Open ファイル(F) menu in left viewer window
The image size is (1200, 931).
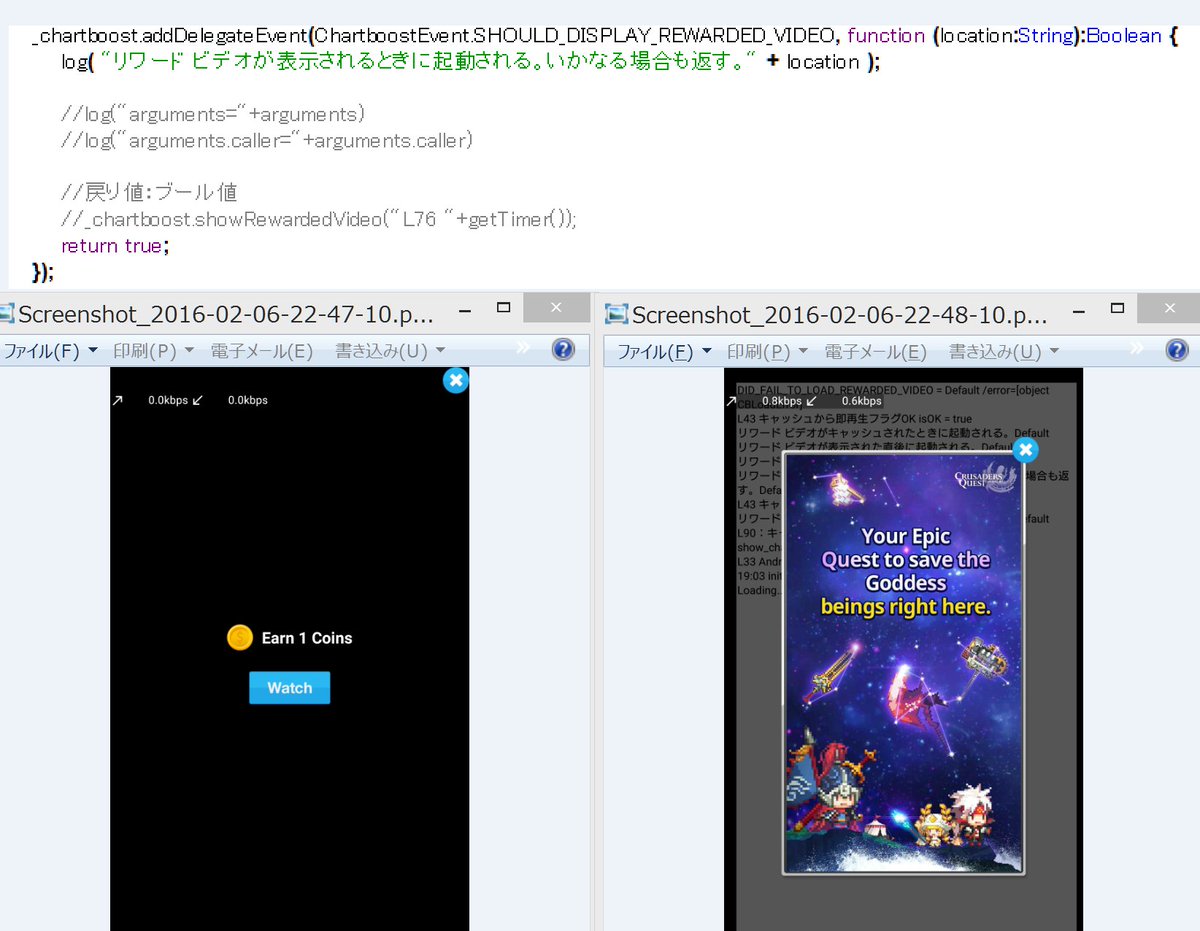pyautogui.click(x=51, y=351)
